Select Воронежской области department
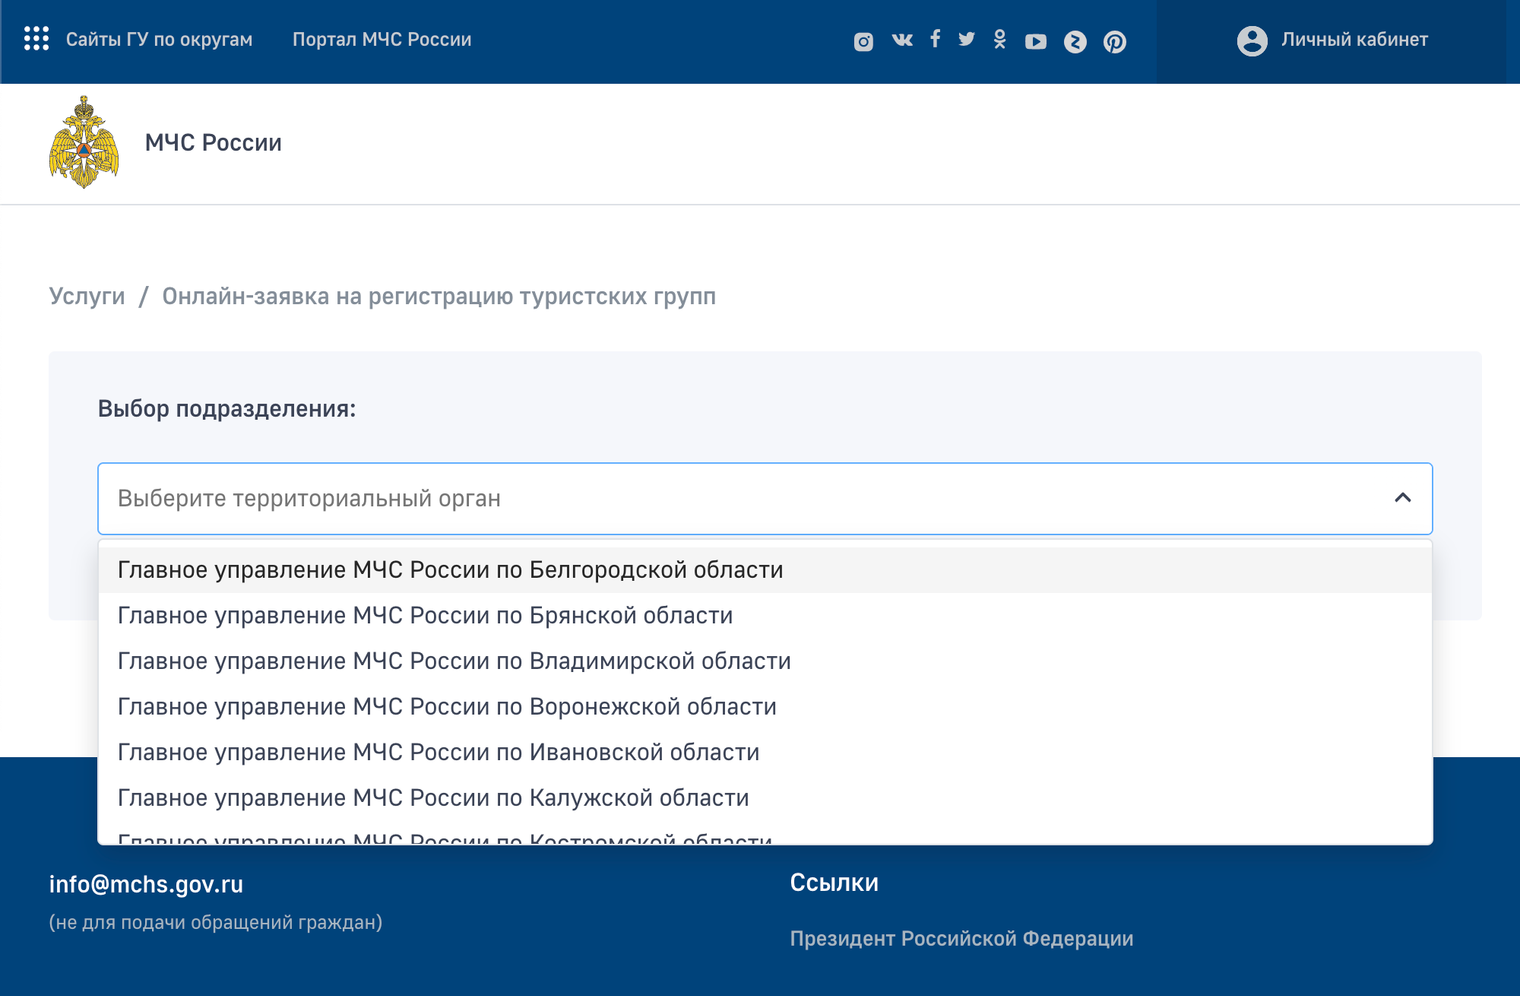 pos(765,707)
